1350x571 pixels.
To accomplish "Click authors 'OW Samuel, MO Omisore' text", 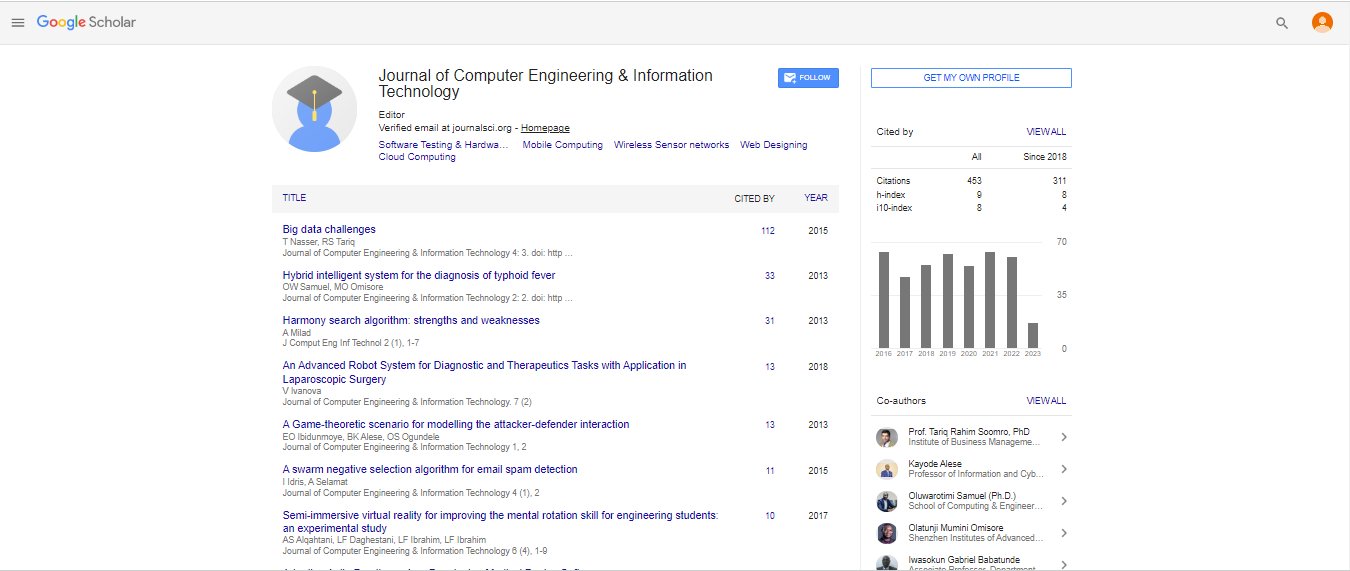I will (x=333, y=287).
